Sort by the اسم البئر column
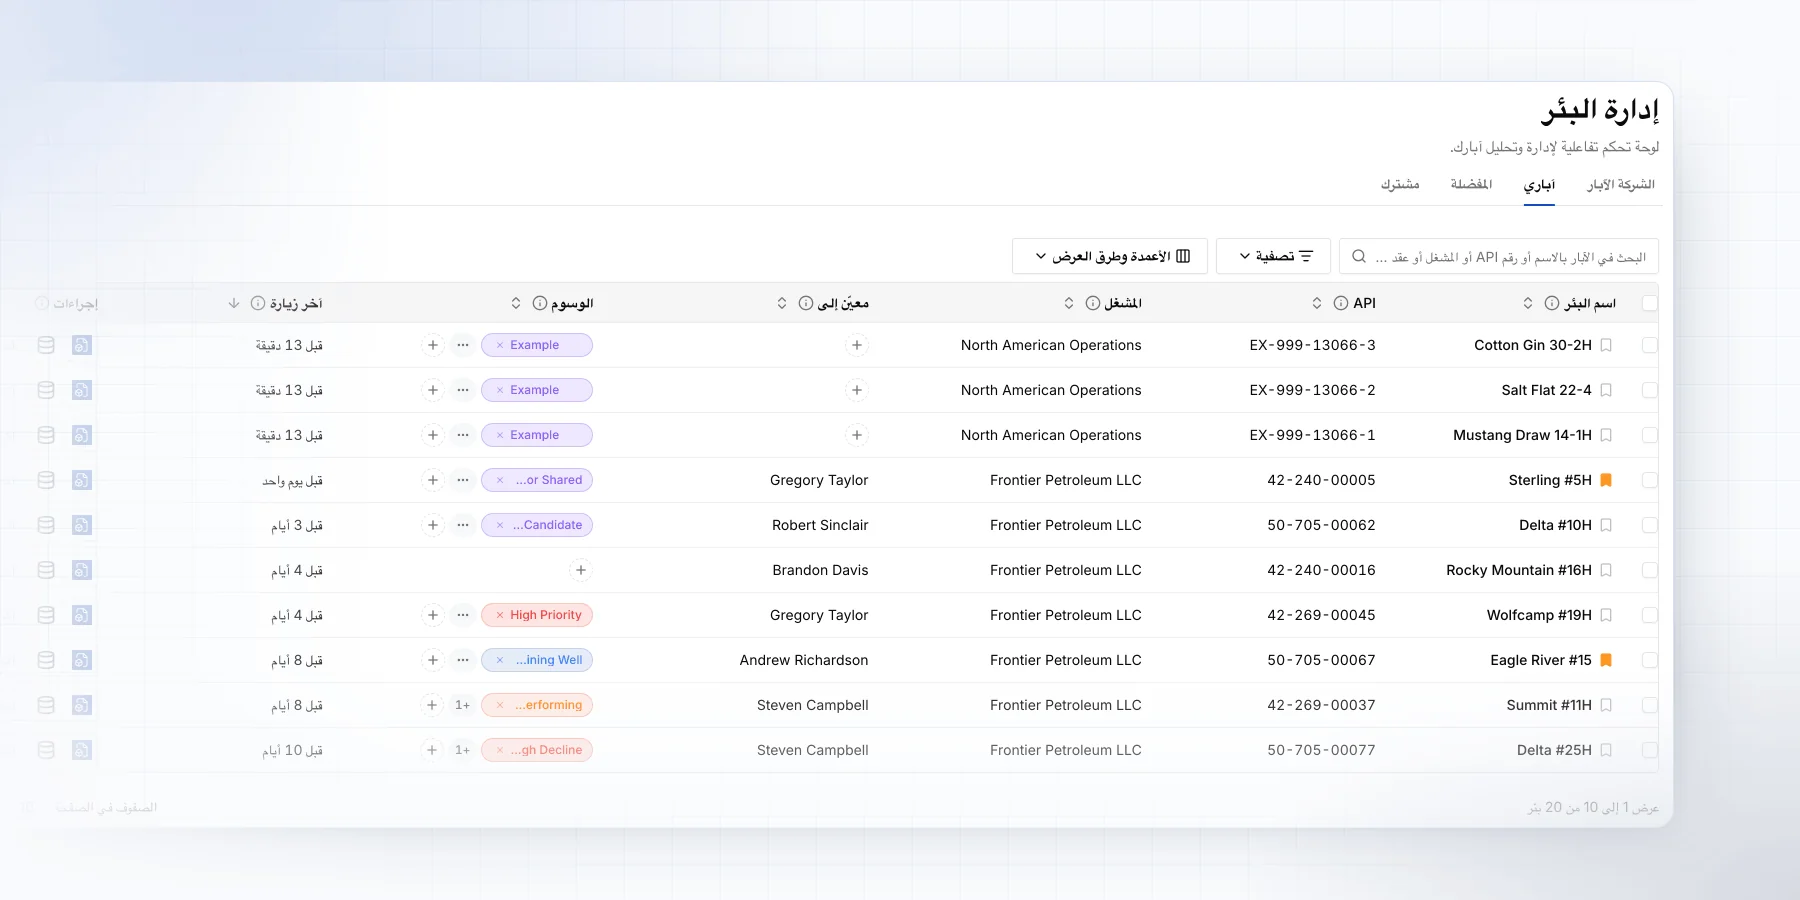 click(x=1528, y=303)
